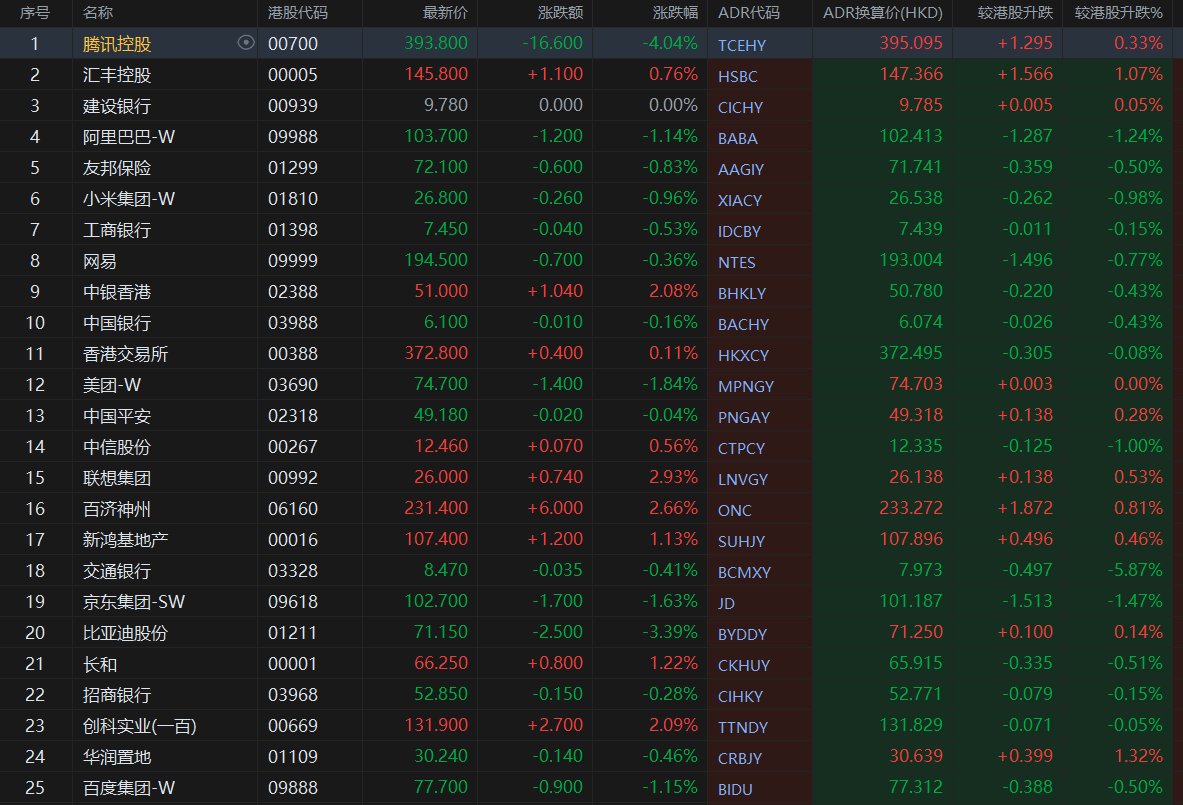The height and width of the screenshot is (805, 1183).
Task: Click the target icon beside 腾讯控股
Action: 246,43
